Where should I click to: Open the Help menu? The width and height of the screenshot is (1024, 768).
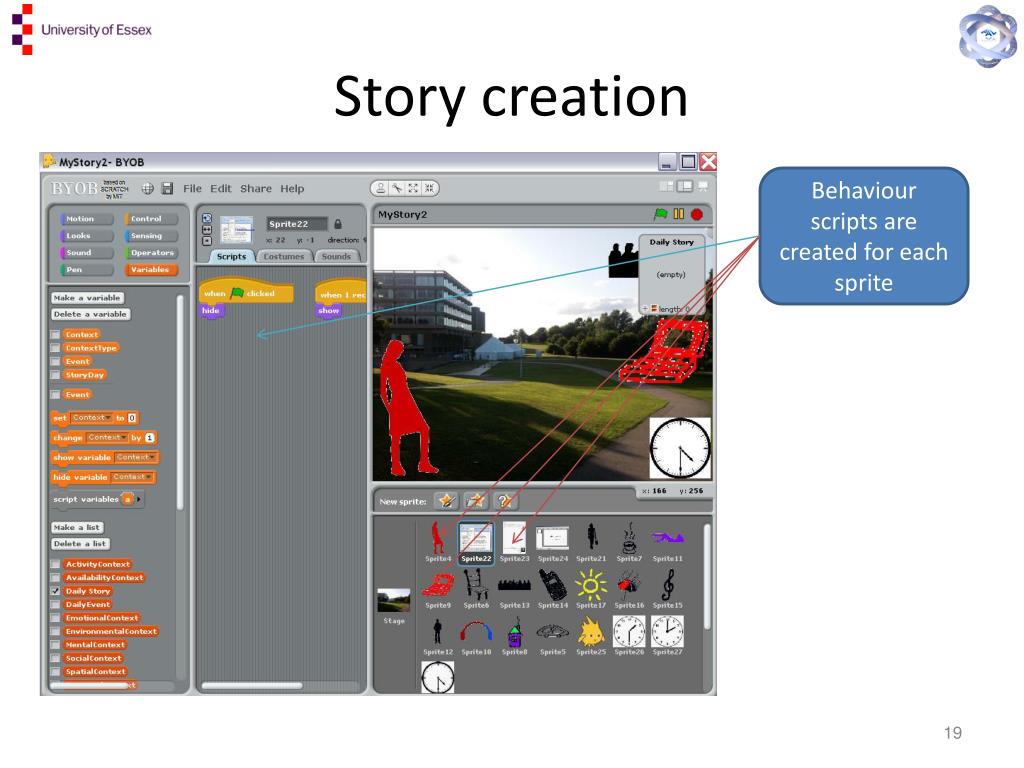coord(292,189)
